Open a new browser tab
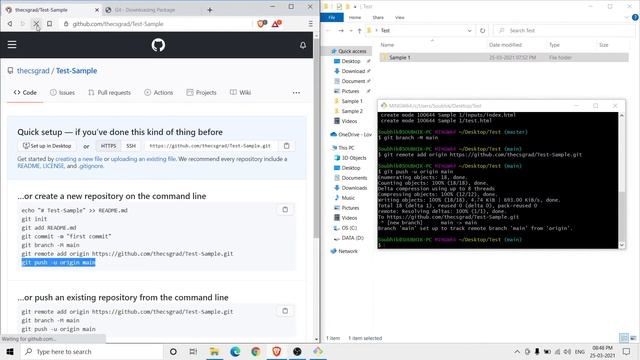The width and height of the screenshot is (640, 360). [210, 10]
